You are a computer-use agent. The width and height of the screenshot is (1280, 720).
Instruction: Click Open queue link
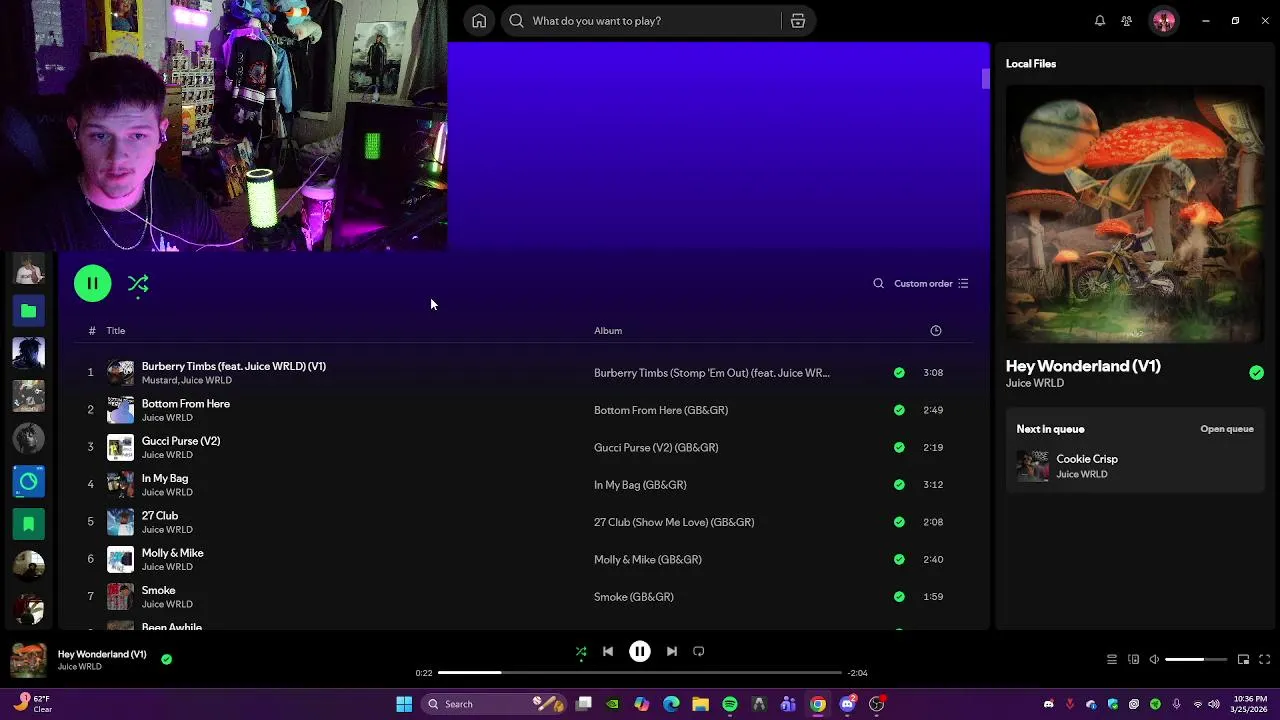pyautogui.click(x=1227, y=429)
